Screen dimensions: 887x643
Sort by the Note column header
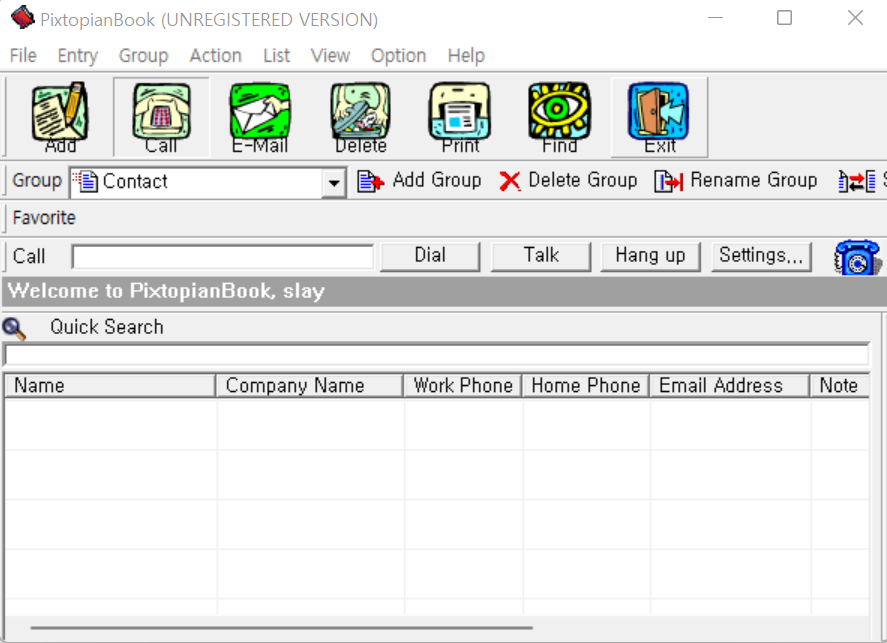[839, 386]
